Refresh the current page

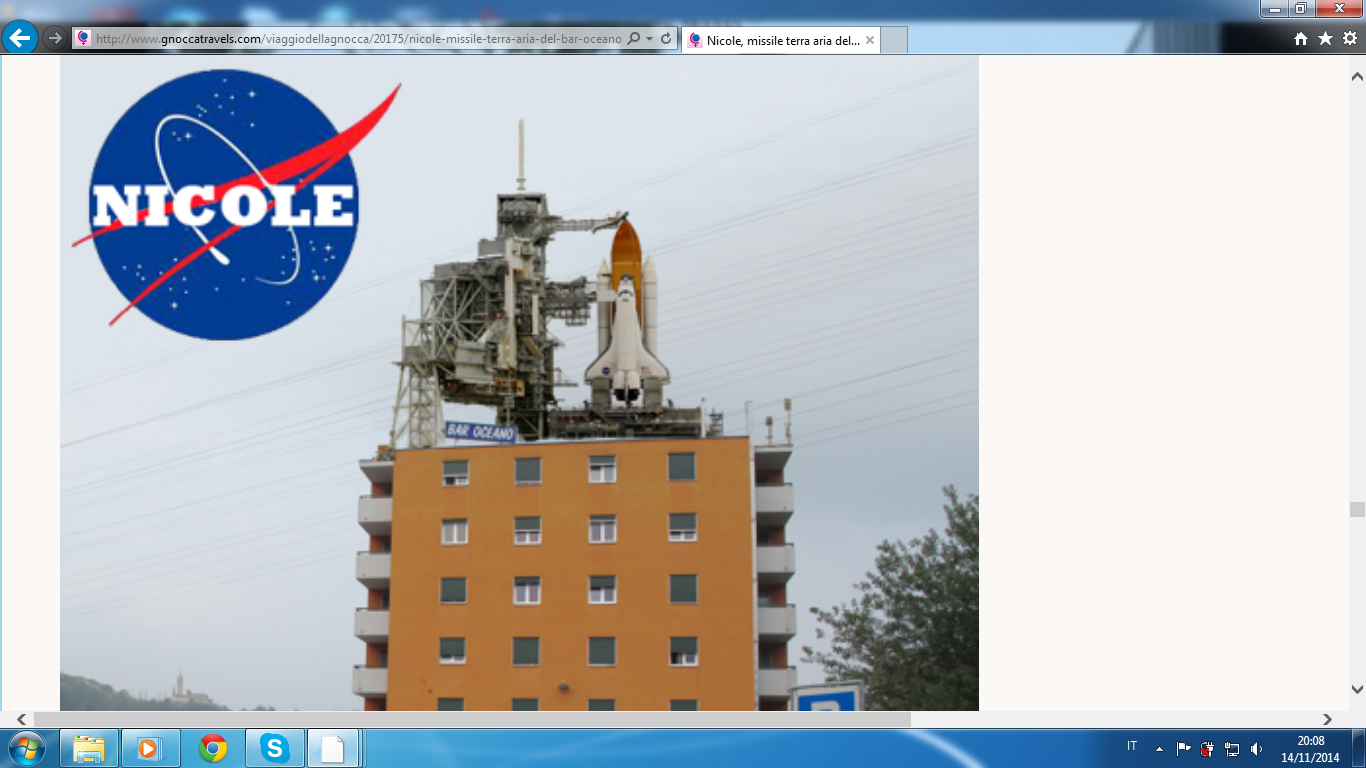[666, 39]
